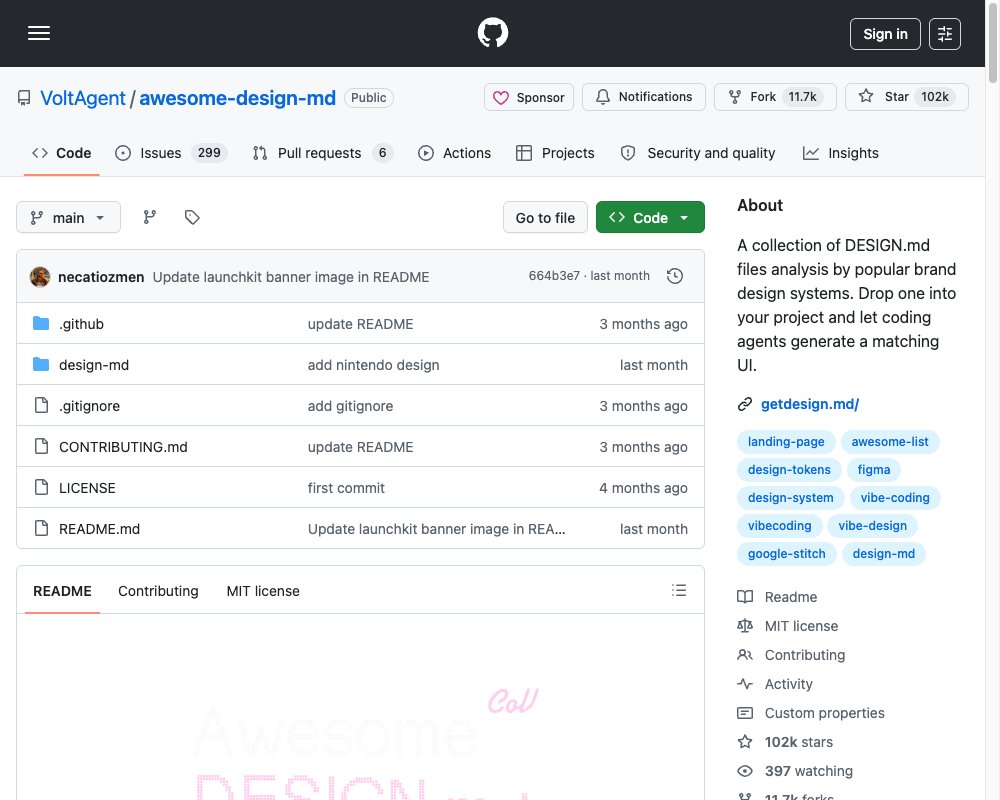Click the design-md folder icon
Viewport: 1000px width, 800px height.
(x=41, y=364)
